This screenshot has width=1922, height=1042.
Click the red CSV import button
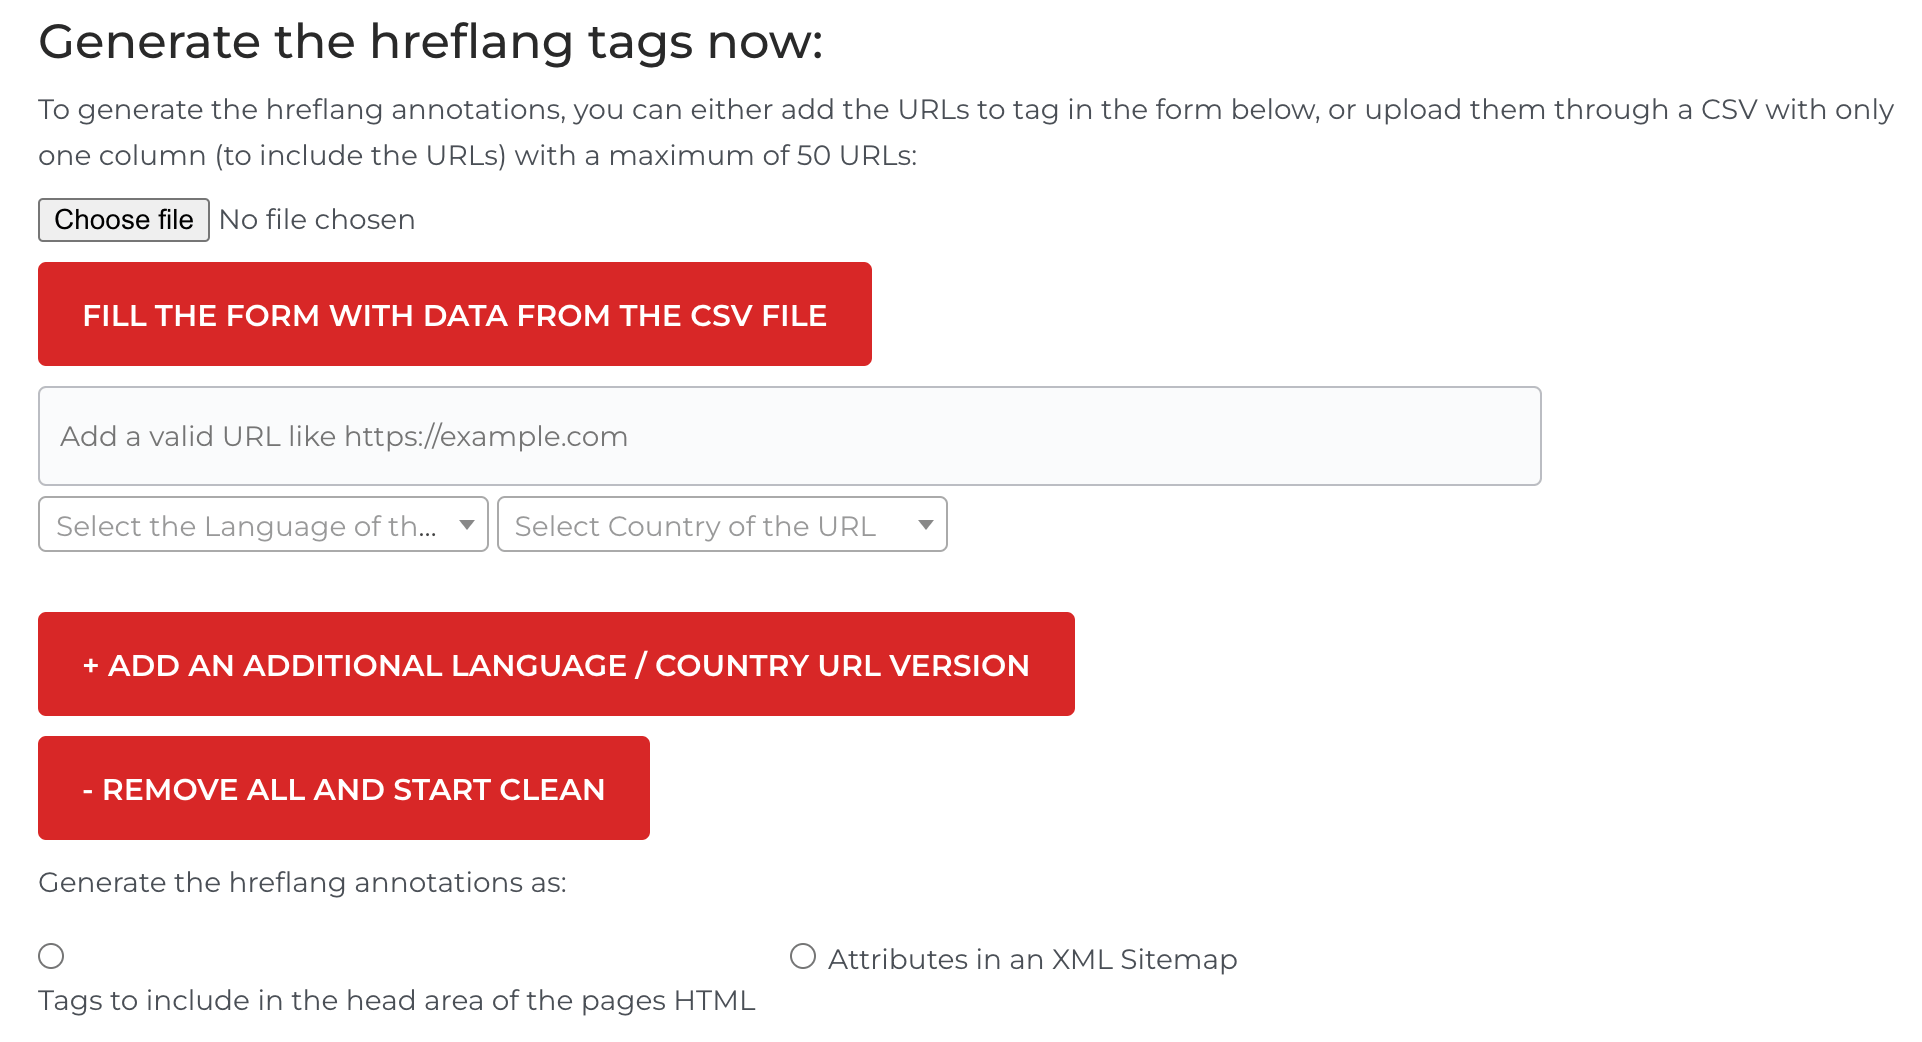454,314
